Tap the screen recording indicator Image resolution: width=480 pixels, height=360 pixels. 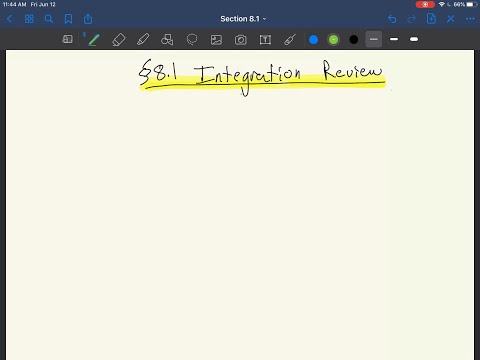click(x=425, y=5)
